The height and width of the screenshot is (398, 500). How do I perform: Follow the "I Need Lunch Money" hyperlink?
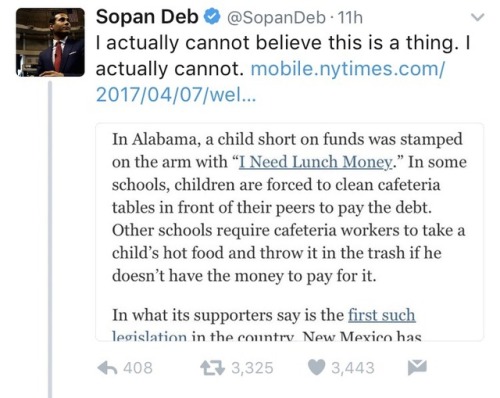tap(316, 162)
